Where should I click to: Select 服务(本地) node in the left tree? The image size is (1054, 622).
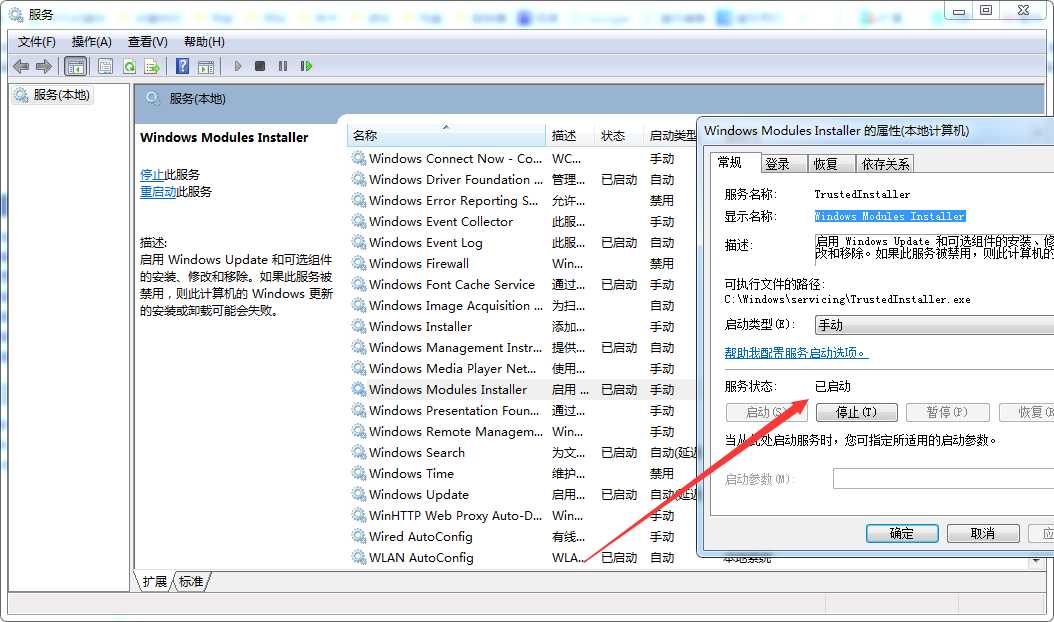click(52, 95)
